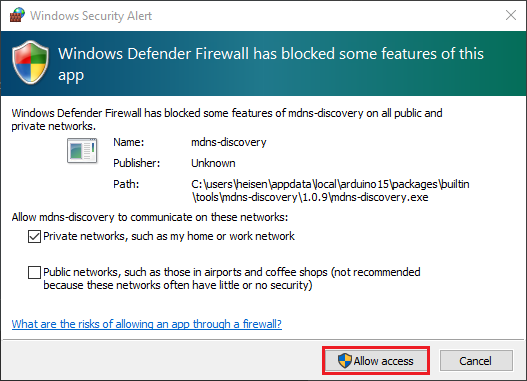Viewport: 527px width, 381px height.
Task: Close the Windows Security Alert window
Action: 511,15
